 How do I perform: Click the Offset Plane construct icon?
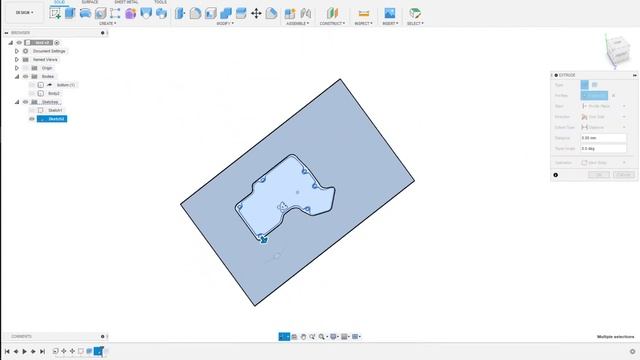click(x=332, y=13)
